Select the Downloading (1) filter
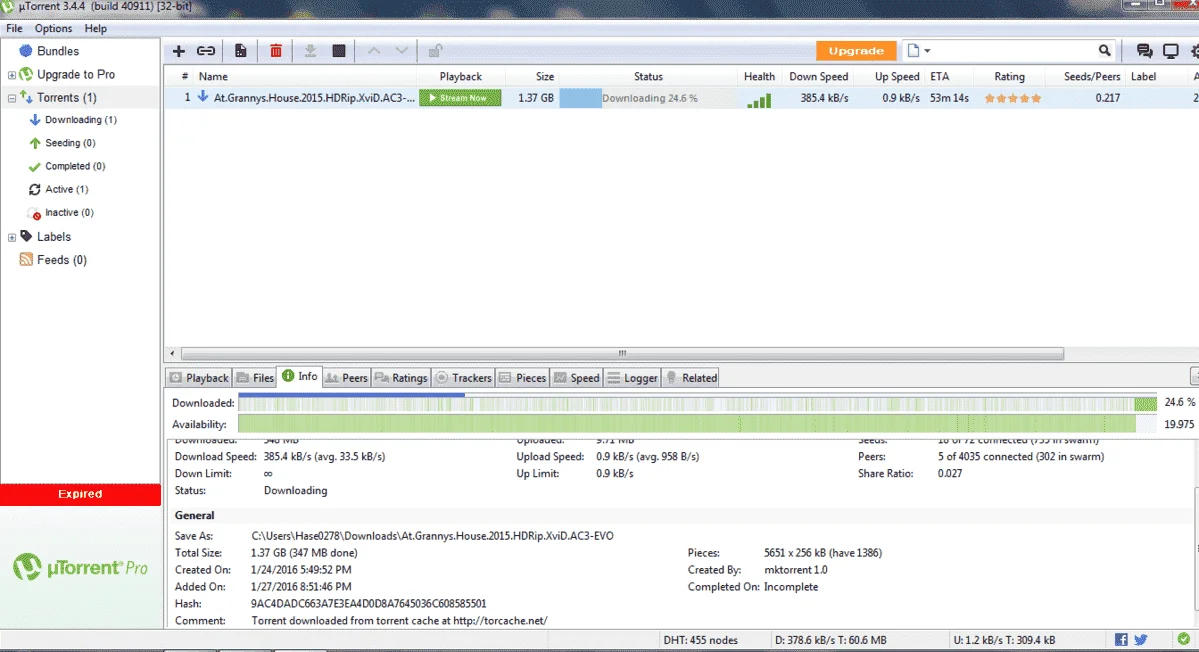This screenshot has height=652, width=1199. pyautogui.click(x=80, y=120)
